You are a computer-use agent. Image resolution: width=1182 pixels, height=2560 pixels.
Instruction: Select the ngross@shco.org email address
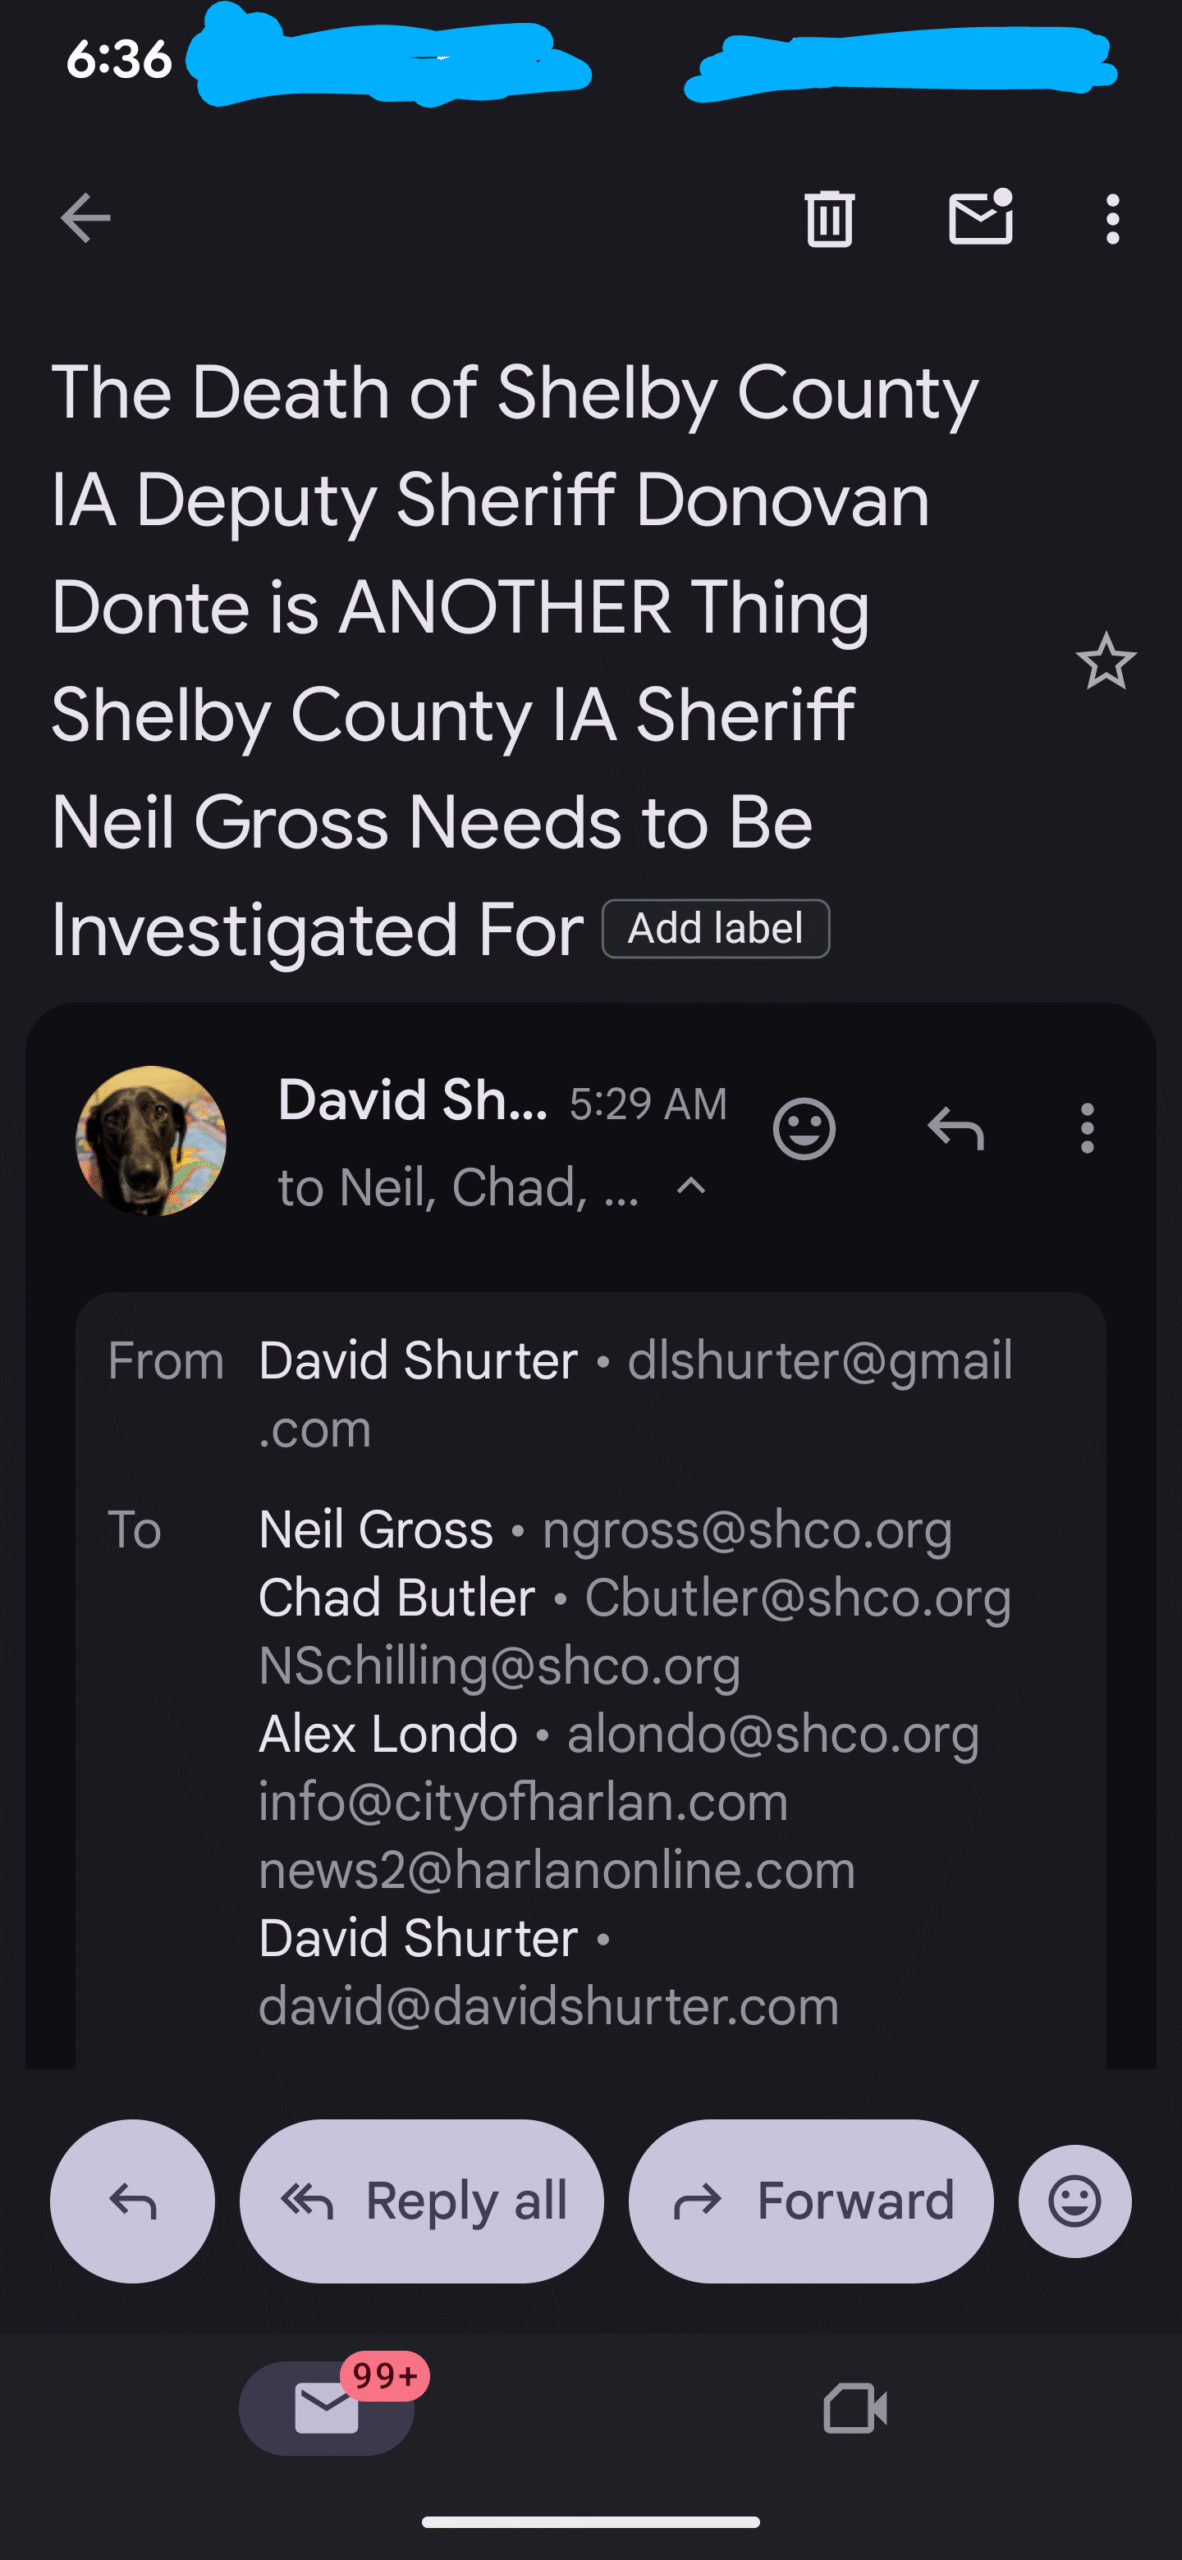747,1530
